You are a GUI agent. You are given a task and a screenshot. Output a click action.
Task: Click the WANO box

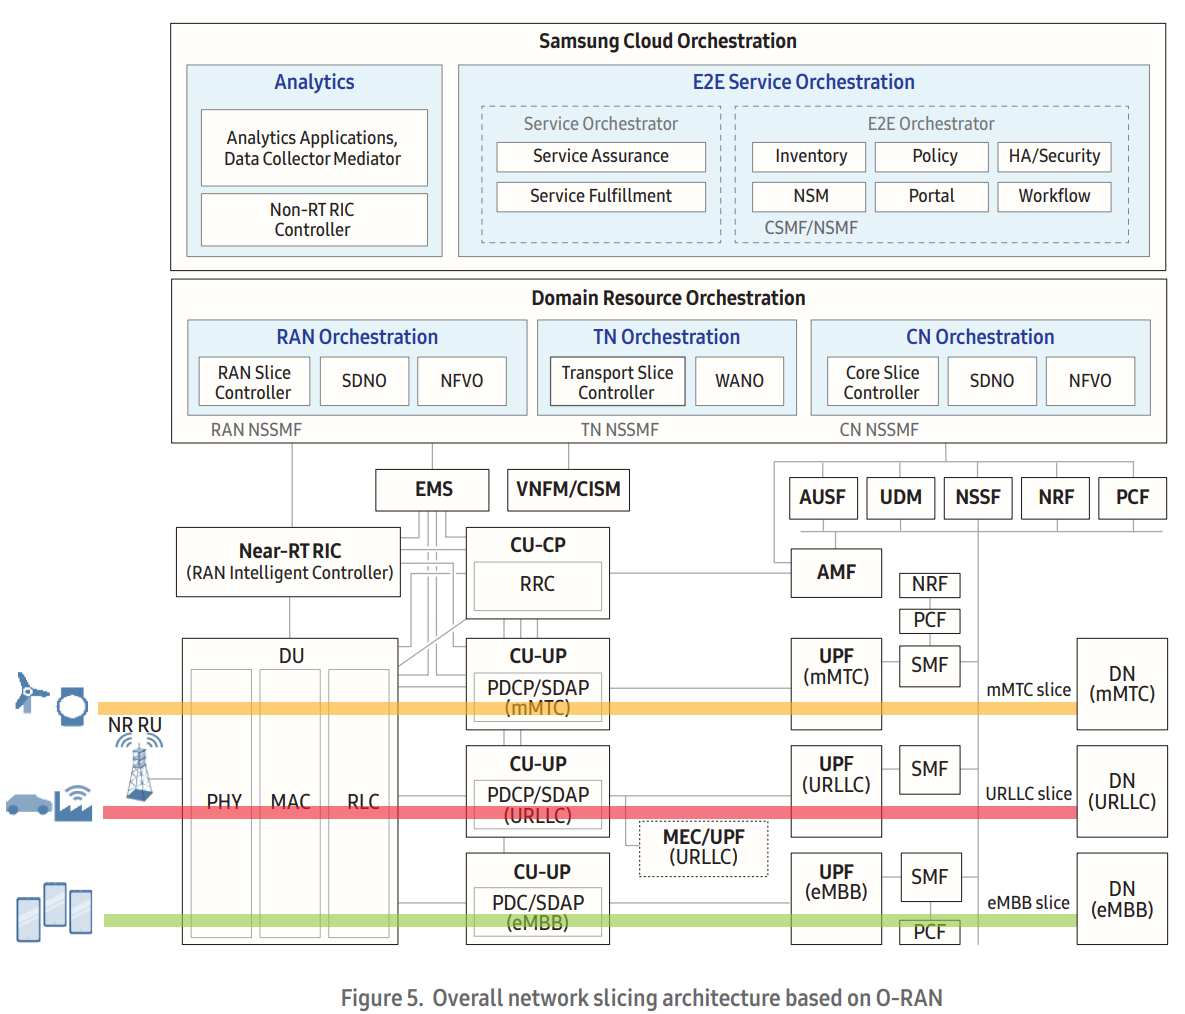[x=739, y=382]
